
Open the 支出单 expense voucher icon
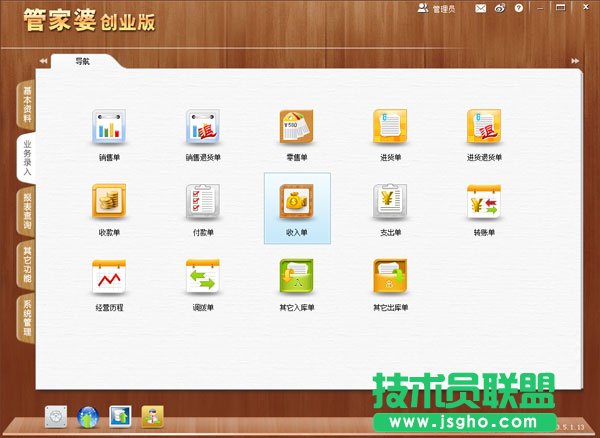[x=390, y=202]
